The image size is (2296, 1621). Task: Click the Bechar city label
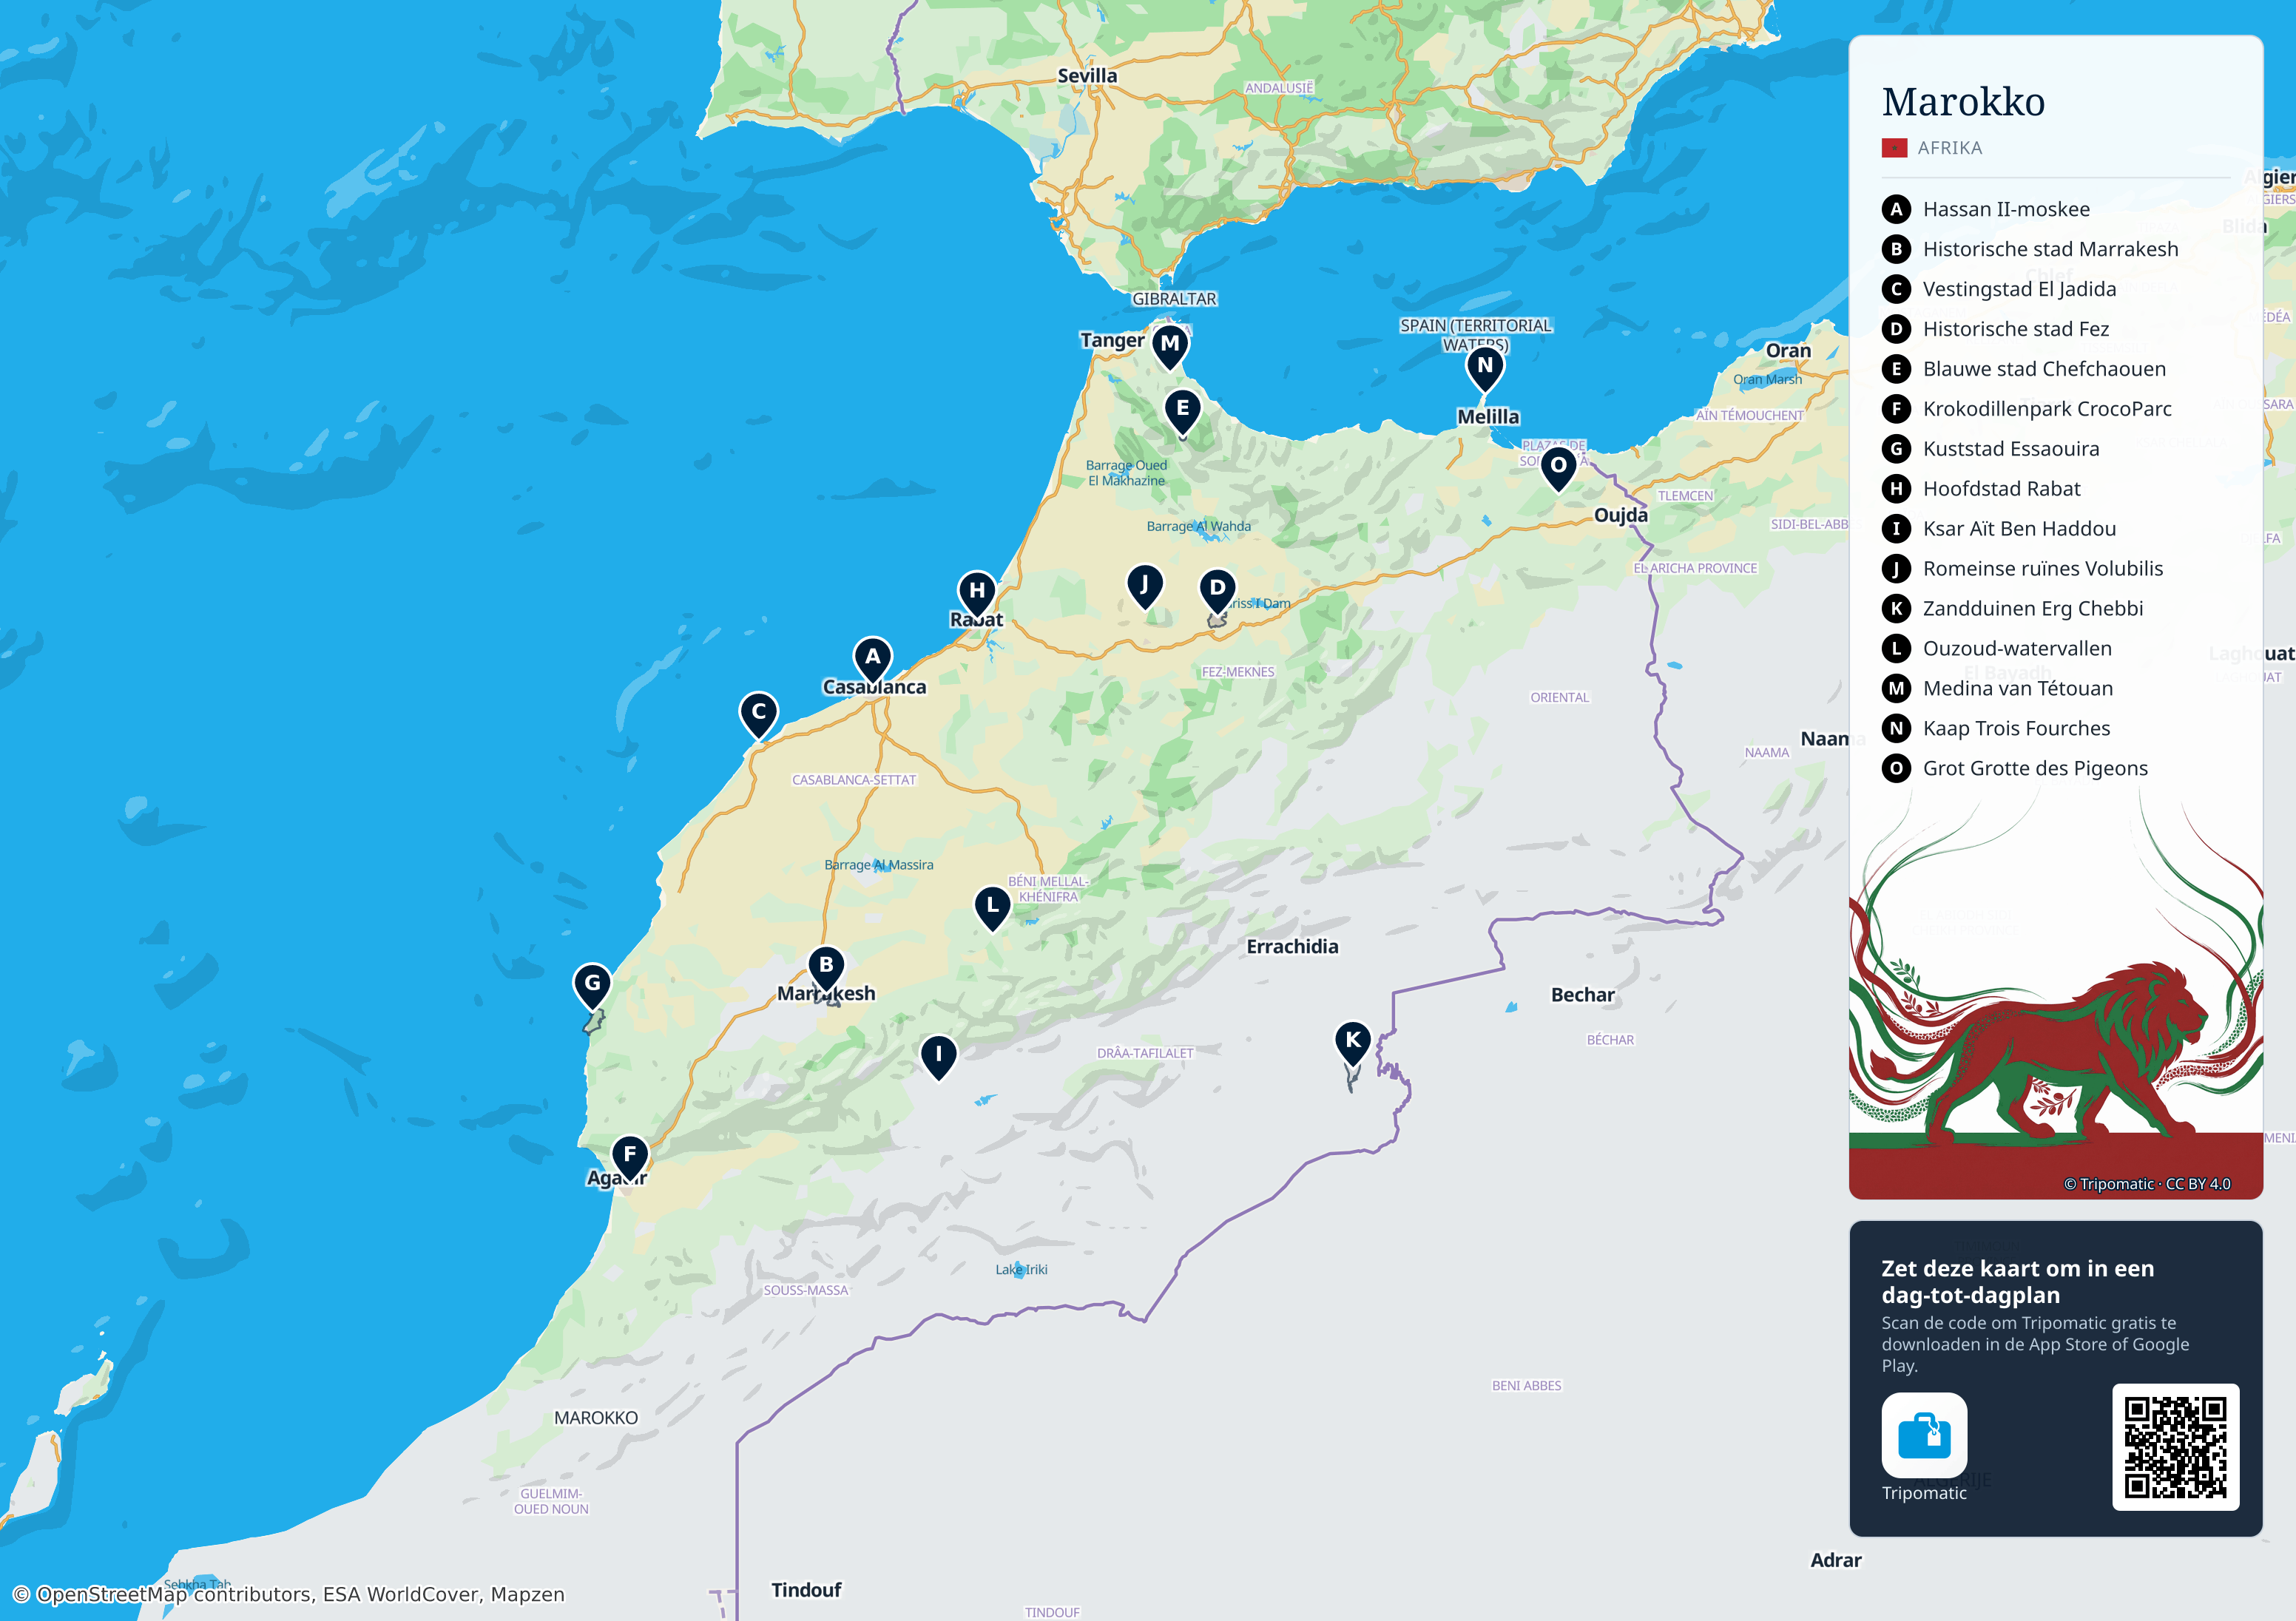[1582, 995]
